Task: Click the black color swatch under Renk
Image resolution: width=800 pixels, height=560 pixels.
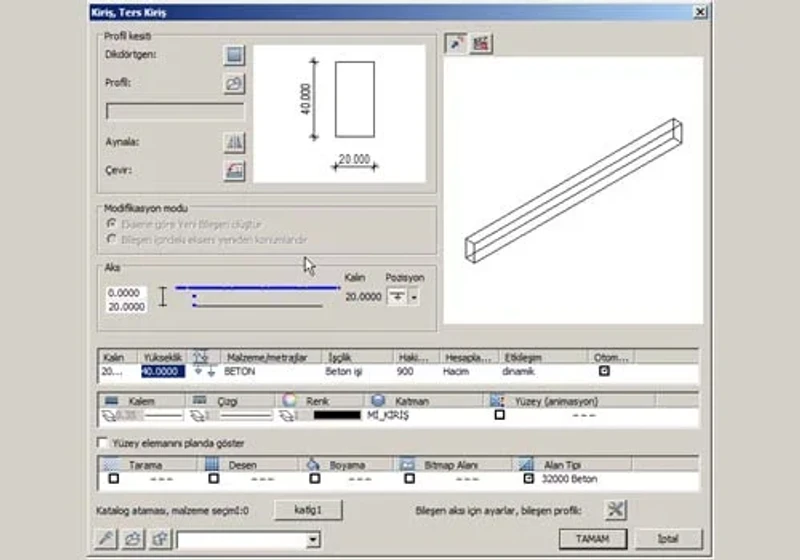Action: [x=337, y=415]
